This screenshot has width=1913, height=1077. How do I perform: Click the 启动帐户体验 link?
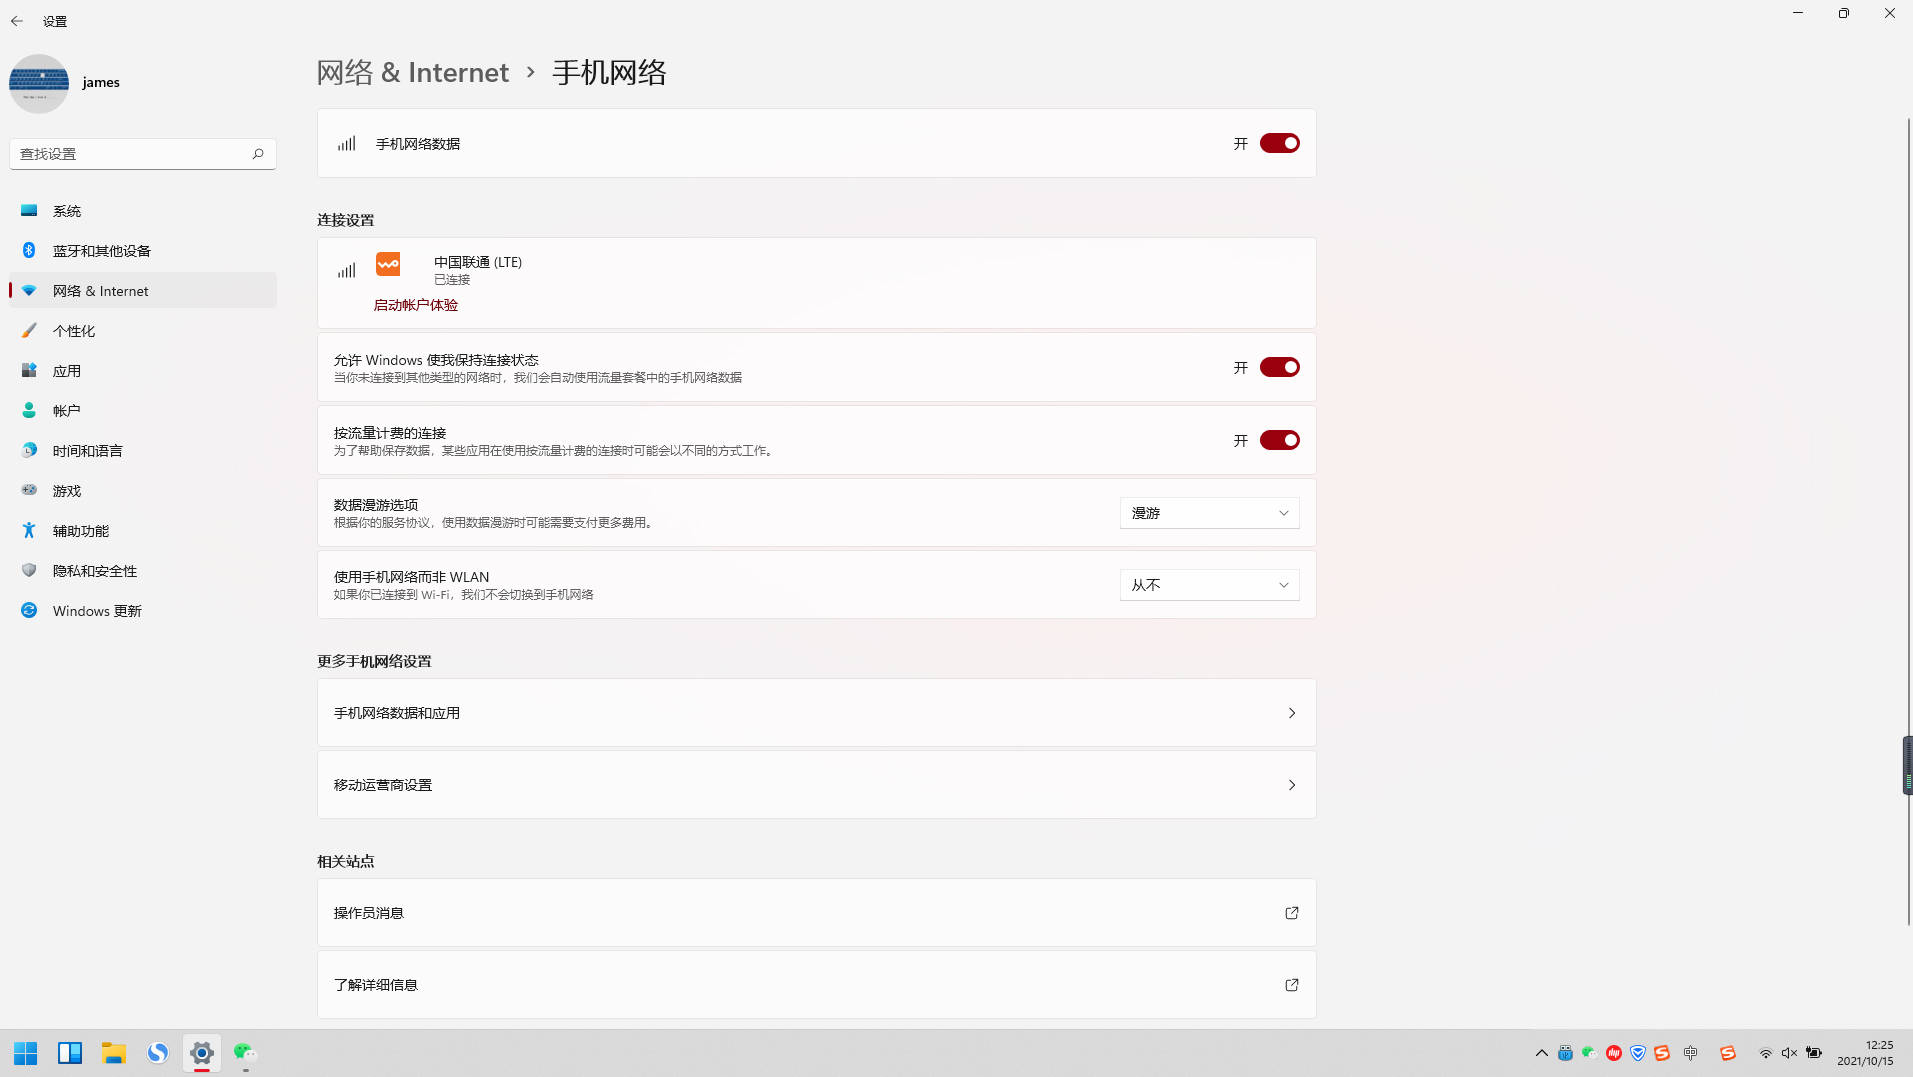[415, 304]
